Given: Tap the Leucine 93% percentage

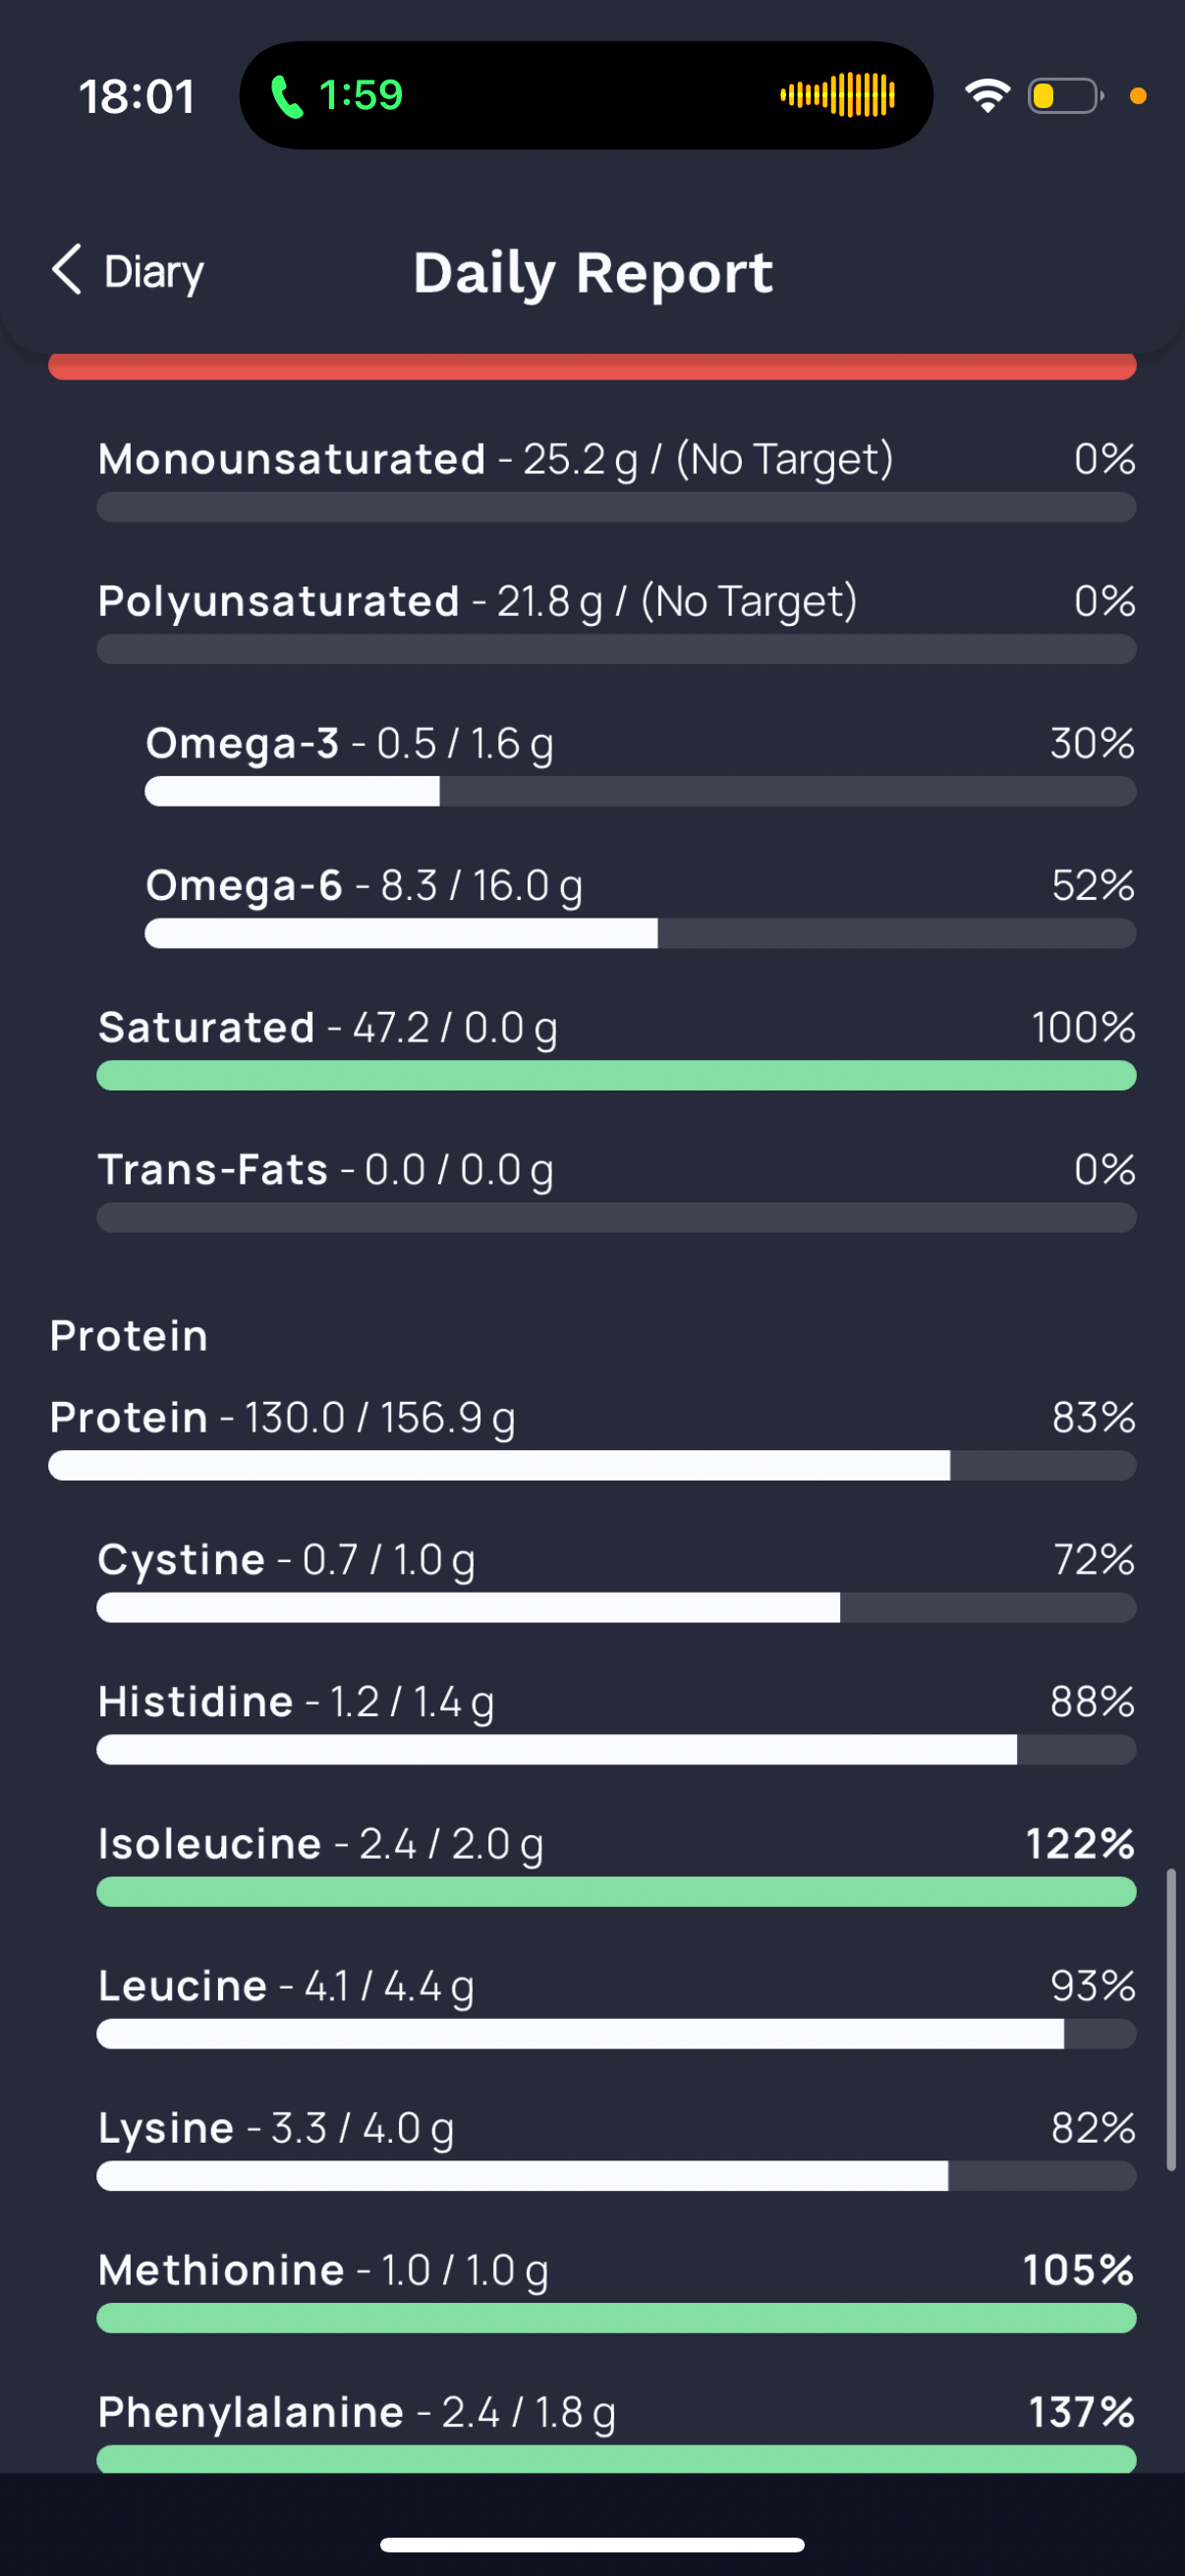Looking at the screenshot, I should tap(1092, 1985).
